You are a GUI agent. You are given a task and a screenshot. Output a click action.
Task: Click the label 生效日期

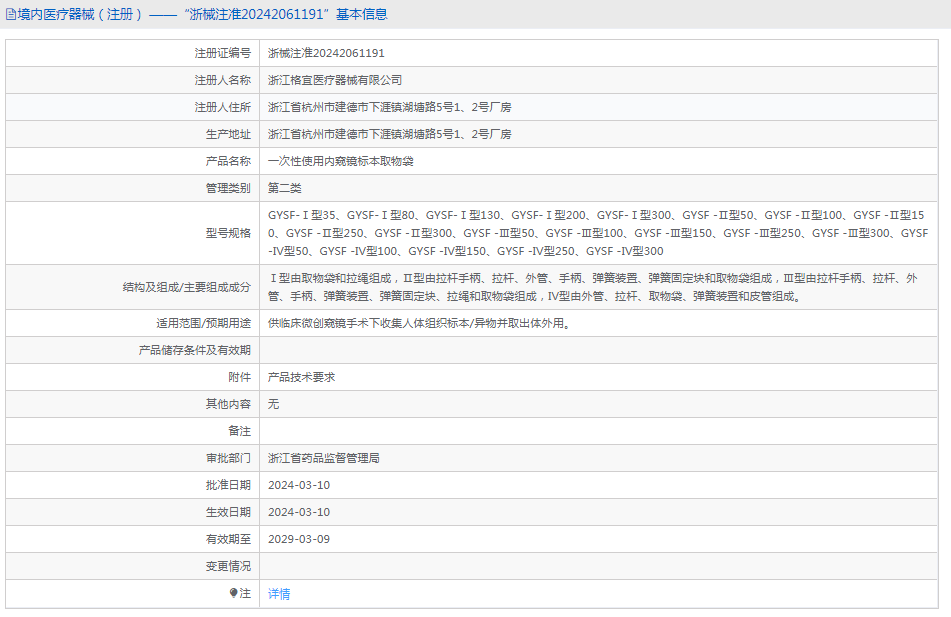click(x=228, y=512)
